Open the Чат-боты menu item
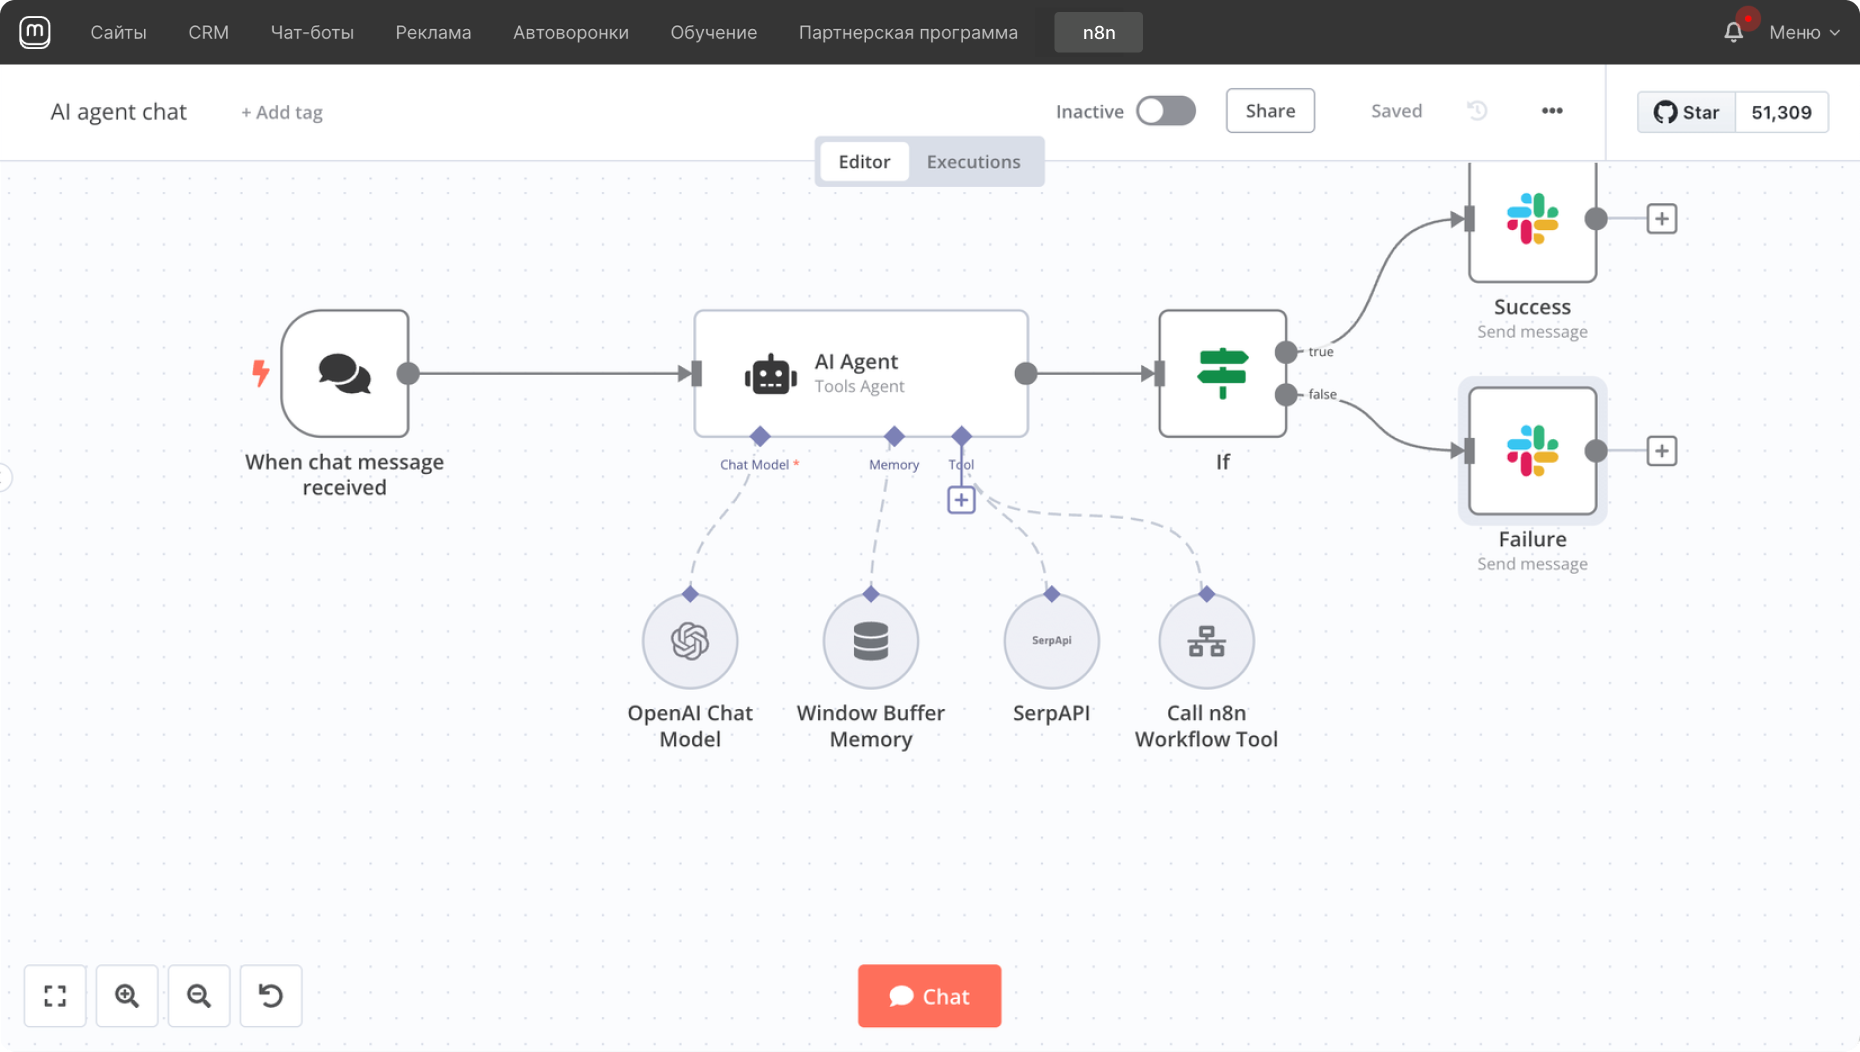 [312, 32]
